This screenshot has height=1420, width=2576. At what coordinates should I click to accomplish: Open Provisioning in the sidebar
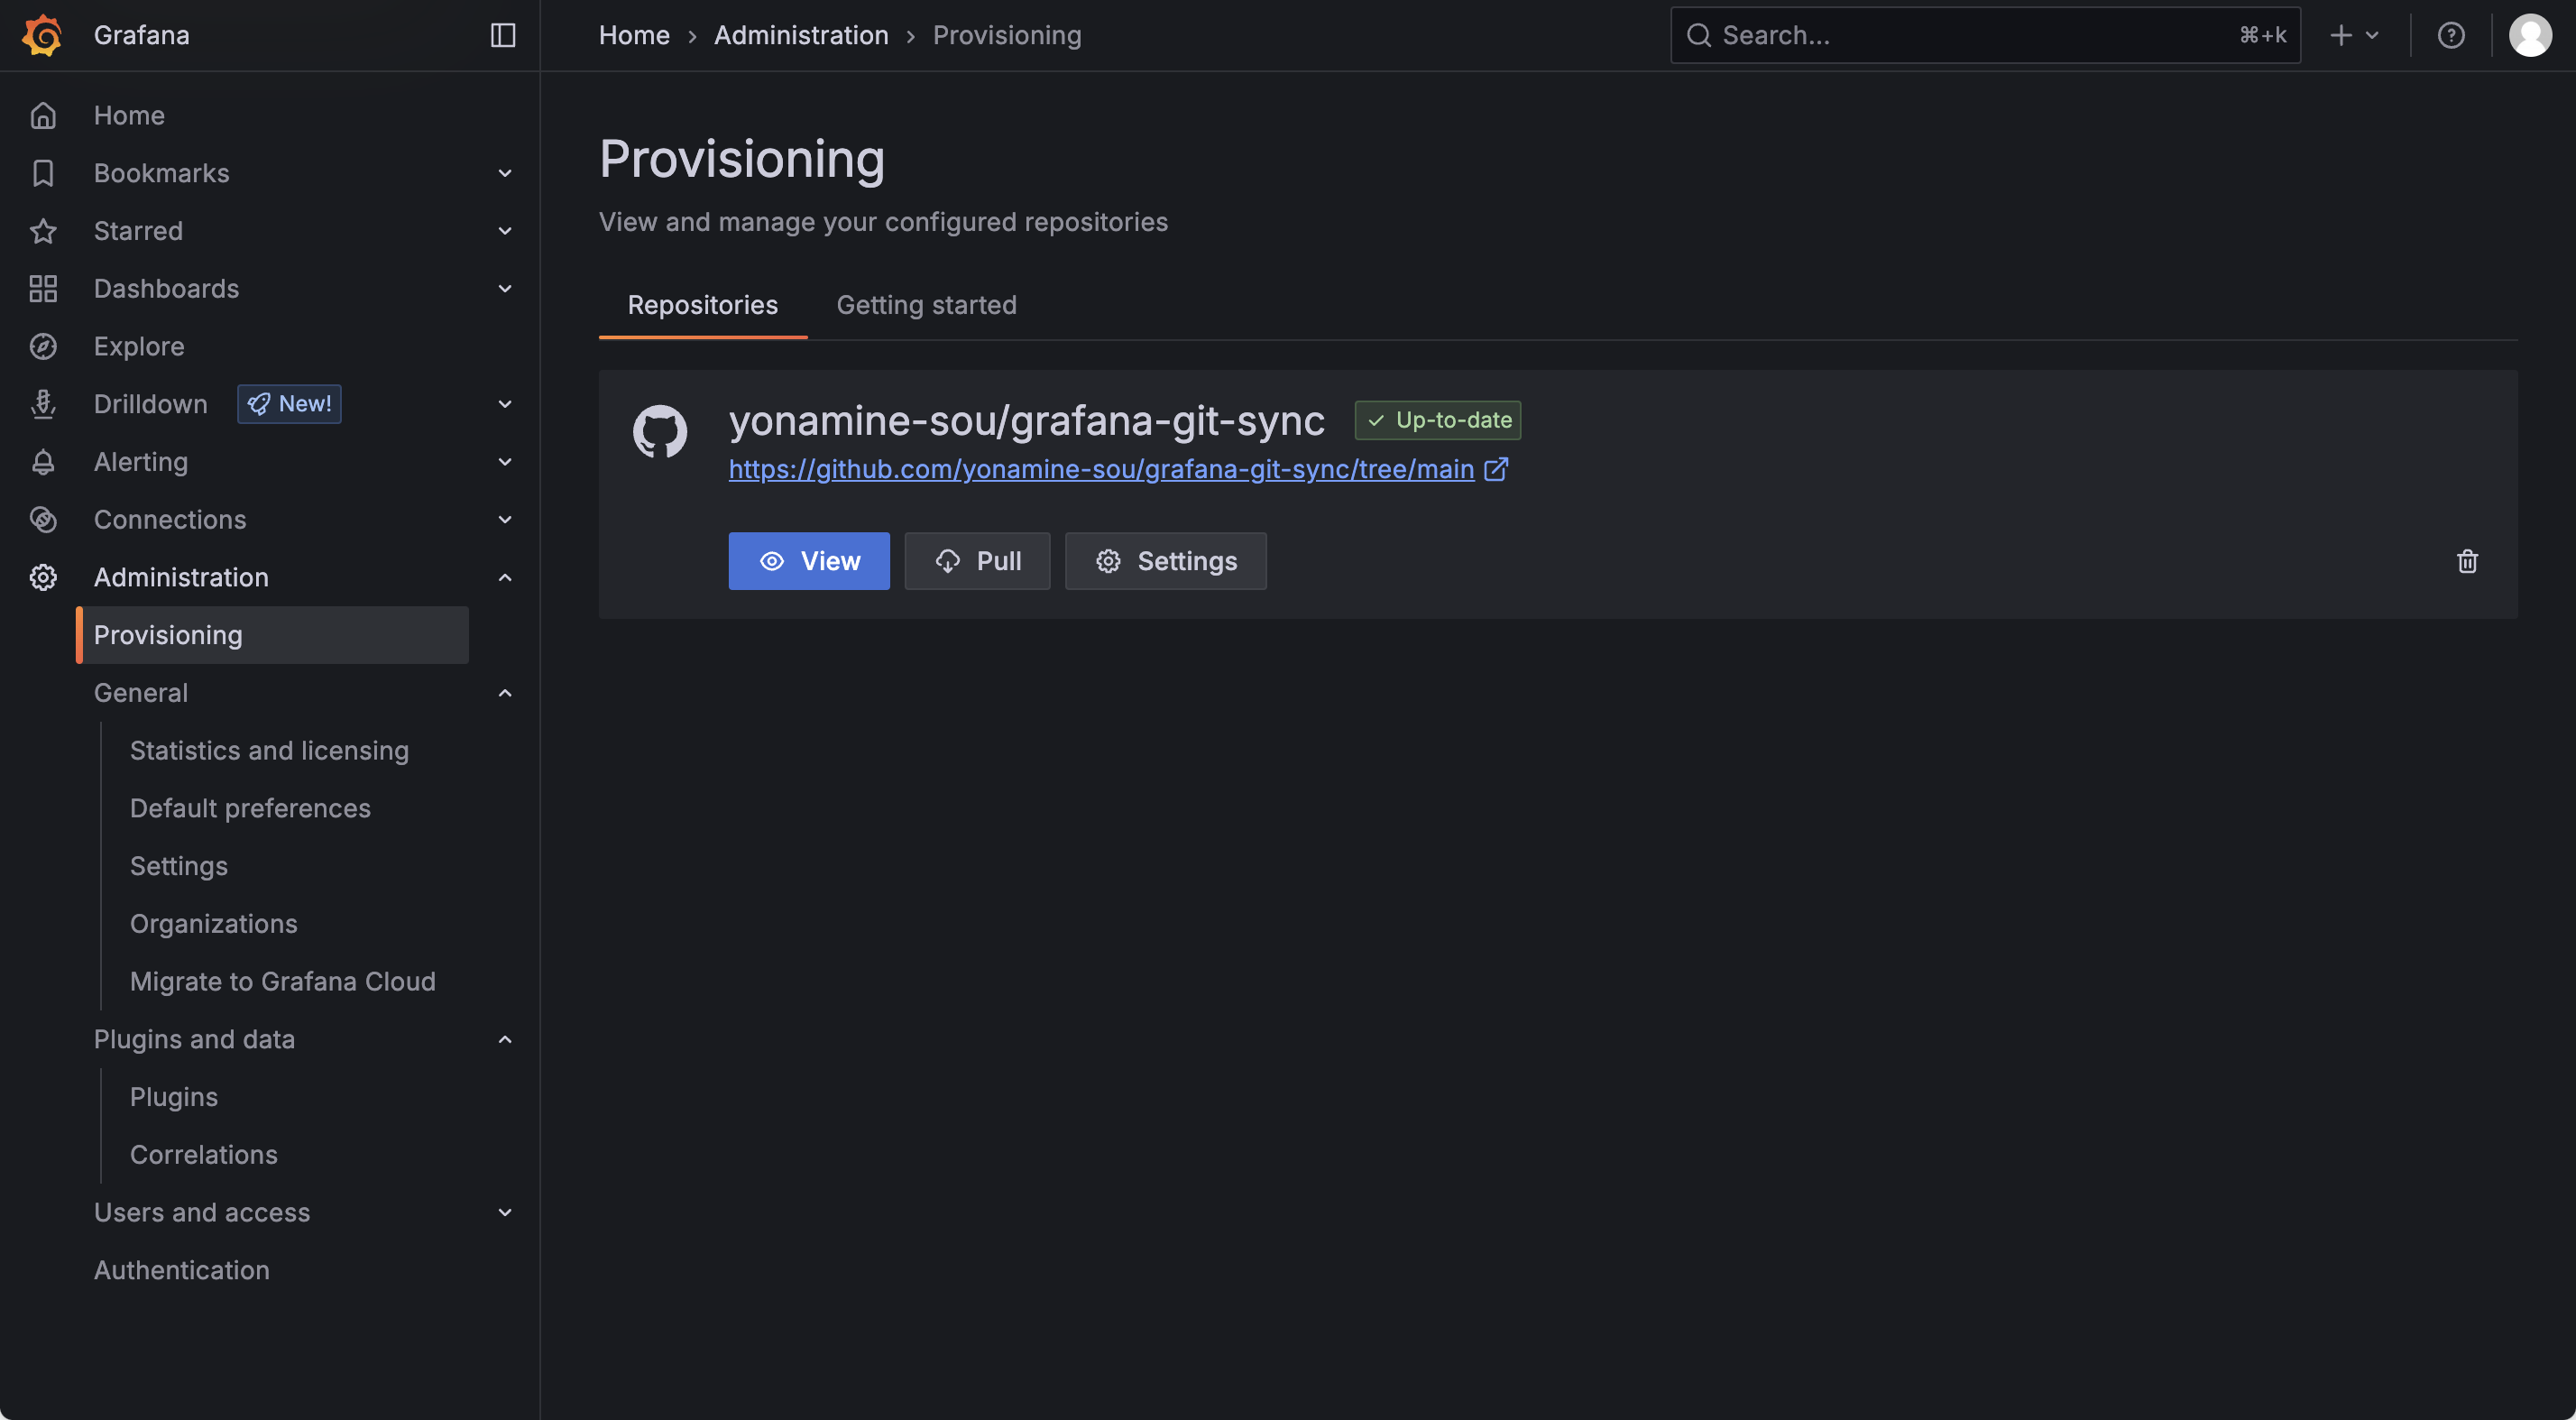click(x=273, y=635)
